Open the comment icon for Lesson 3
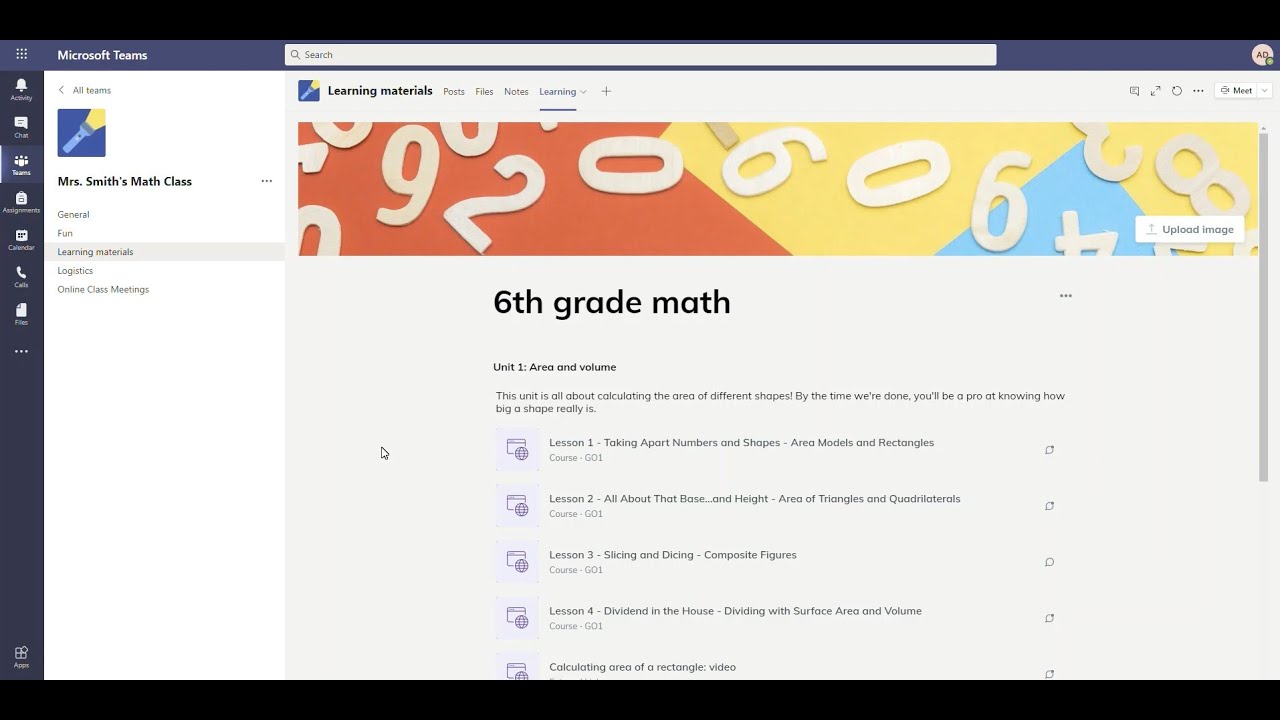Image resolution: width=1280 pixels, height=720 pixels. (1049, 562)
